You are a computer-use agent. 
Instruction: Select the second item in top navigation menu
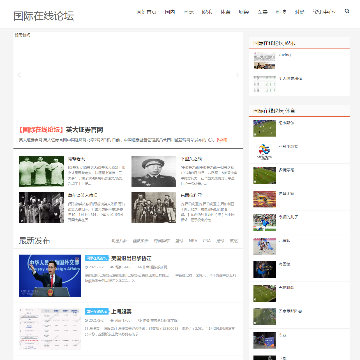click(x=170, y=12)
